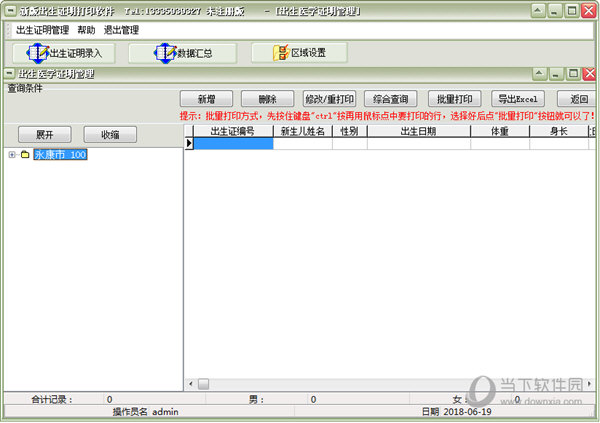Click the 身长 column header
This screenshot has width=600, height=423.
[559, 131]
